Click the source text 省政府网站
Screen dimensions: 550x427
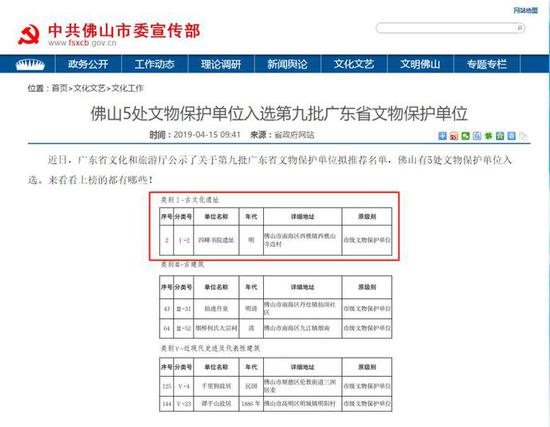coord(294,135)
